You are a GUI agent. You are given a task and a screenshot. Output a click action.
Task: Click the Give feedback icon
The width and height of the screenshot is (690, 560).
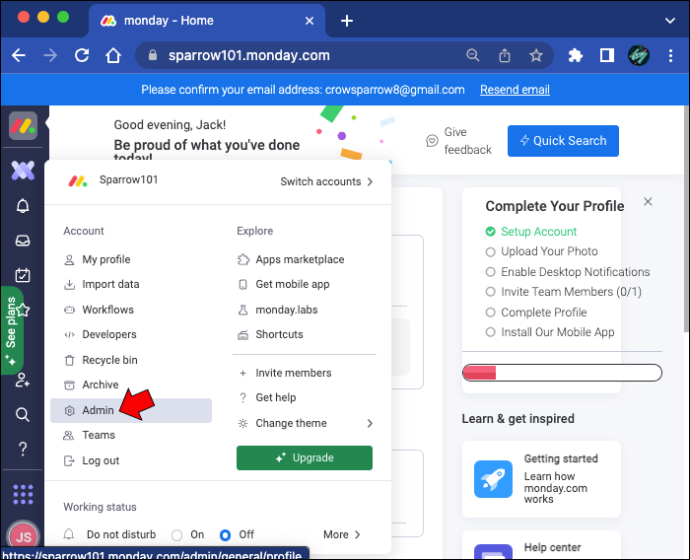tap(432, 141)
